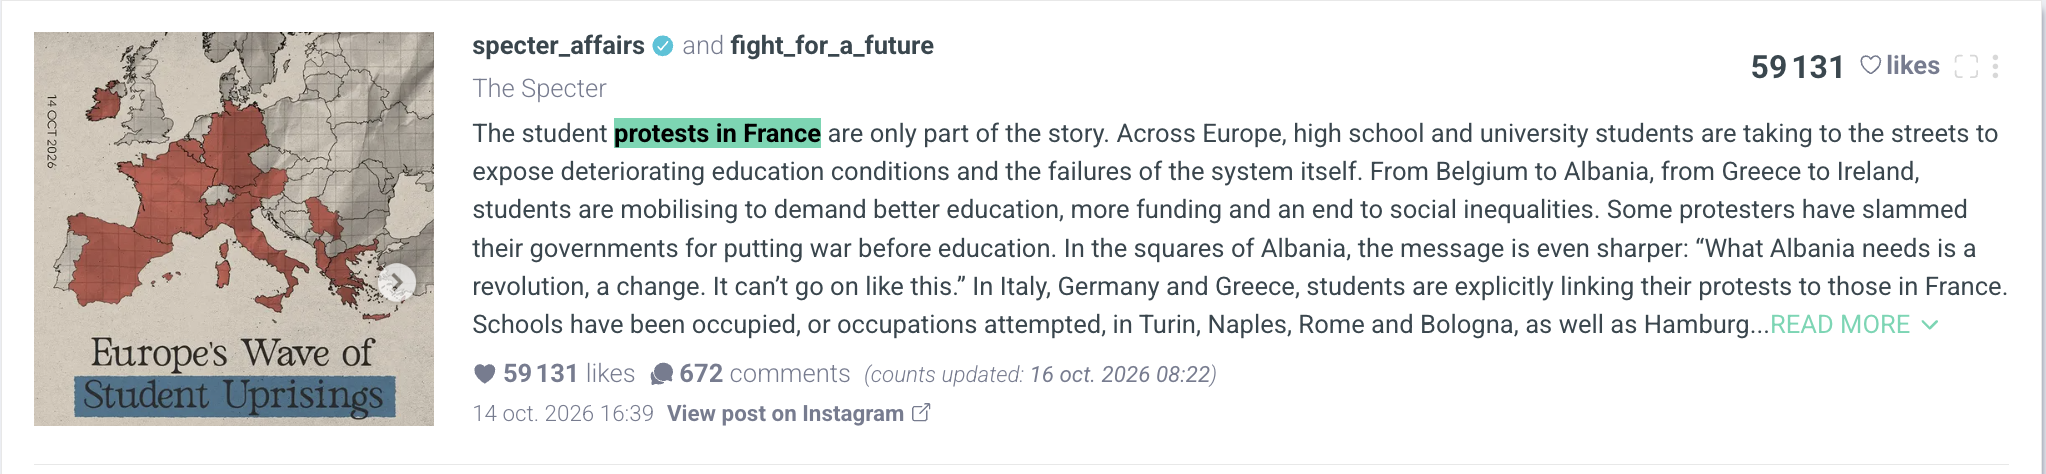Expand the caption with READ MORE
2046x474 pixels.
tap(1840, 325)
